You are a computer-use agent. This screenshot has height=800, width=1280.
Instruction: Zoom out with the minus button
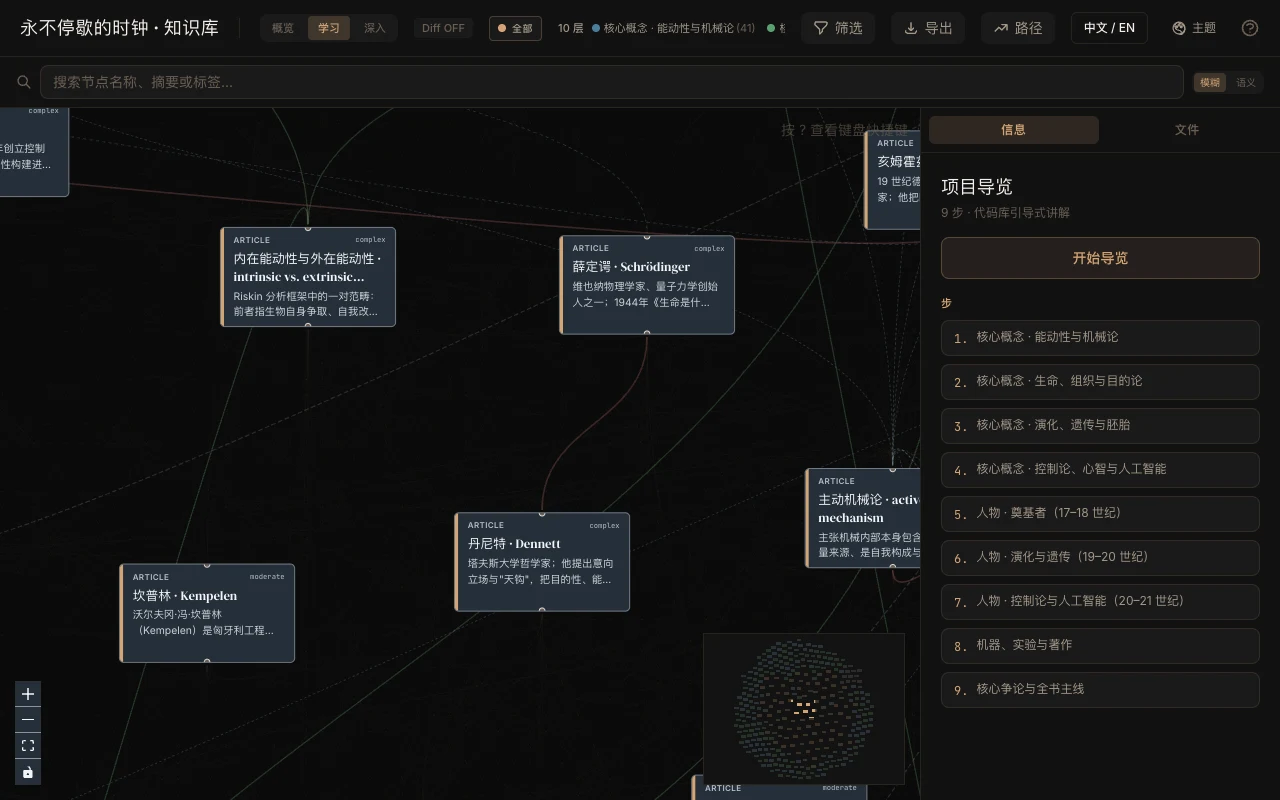point(28,720)
